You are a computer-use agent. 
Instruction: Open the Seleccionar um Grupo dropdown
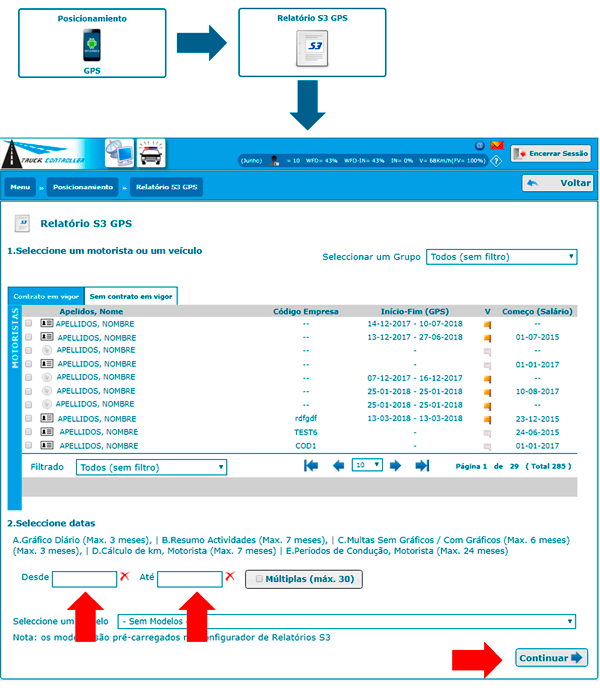[501, 257]
